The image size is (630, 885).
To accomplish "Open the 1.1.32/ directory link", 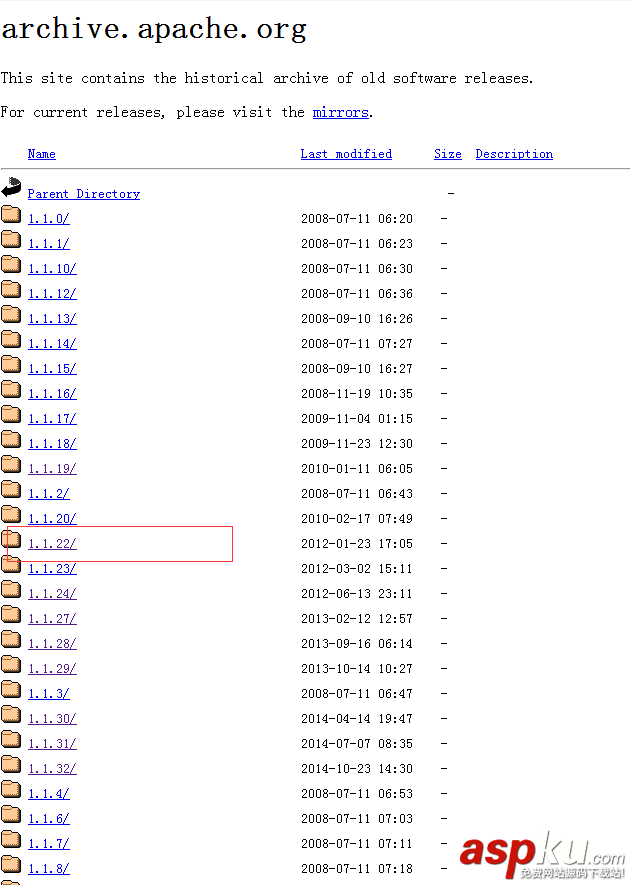I will [52, 769].
